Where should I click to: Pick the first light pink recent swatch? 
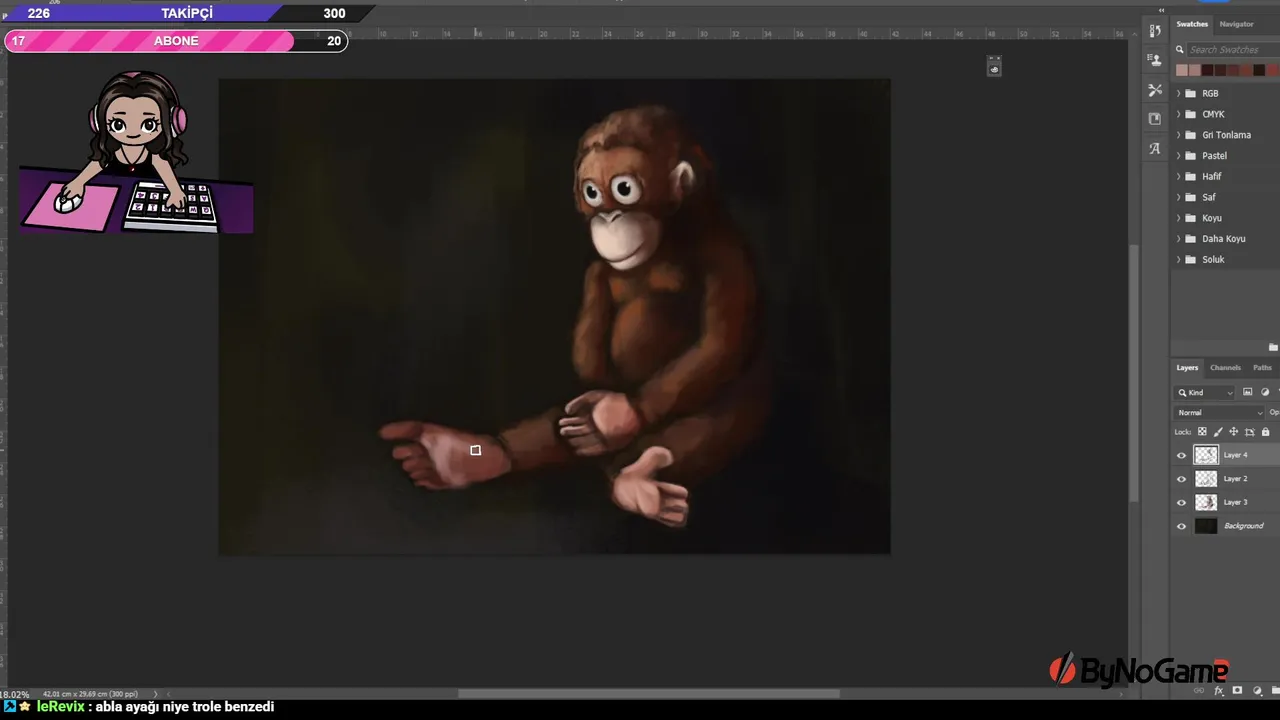(x=1182, y=70)
